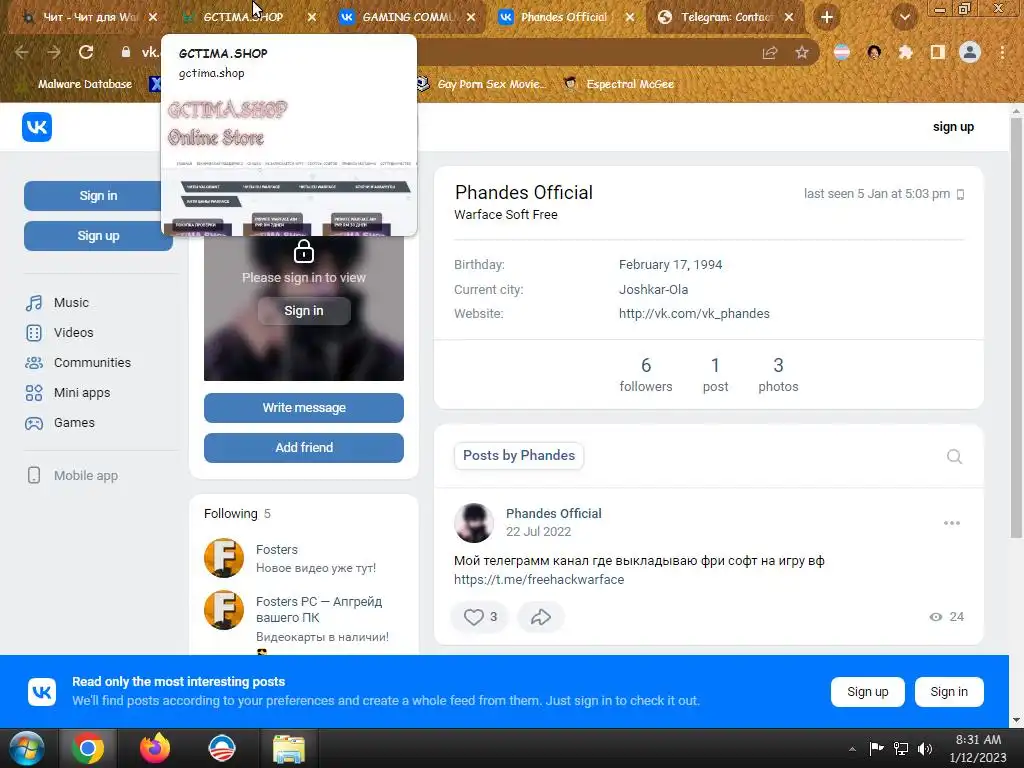Go forward in browser history

tap(54, 52)
